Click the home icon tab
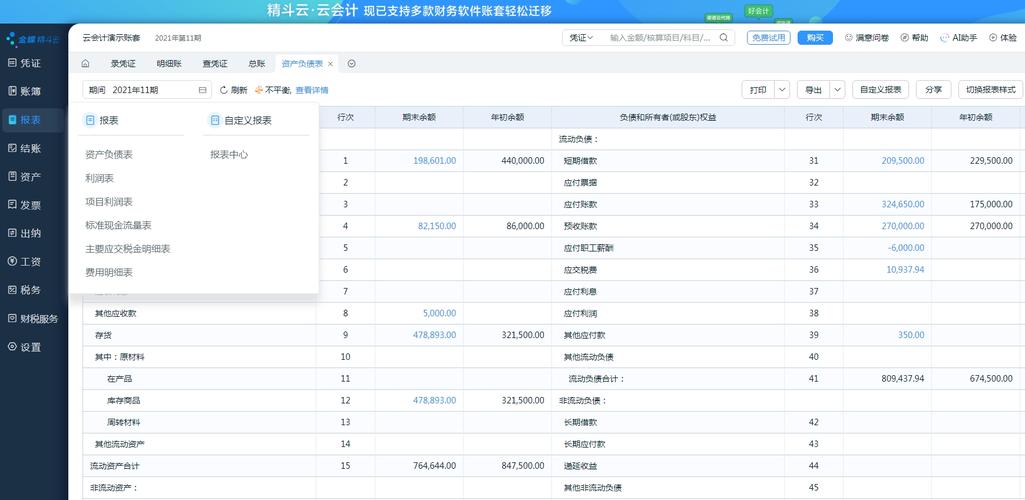 pyautogui.click(x=86, y=63)
